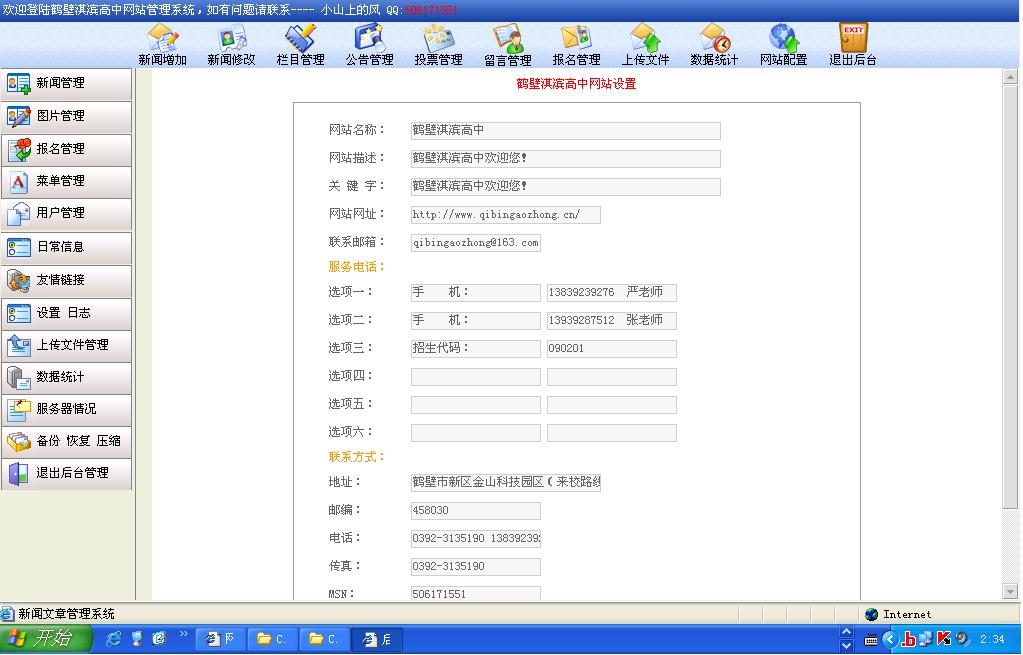1023x655 pixels.
Task: Click 友情链接 in the left sidebar
Action: [x=66, y=281]
